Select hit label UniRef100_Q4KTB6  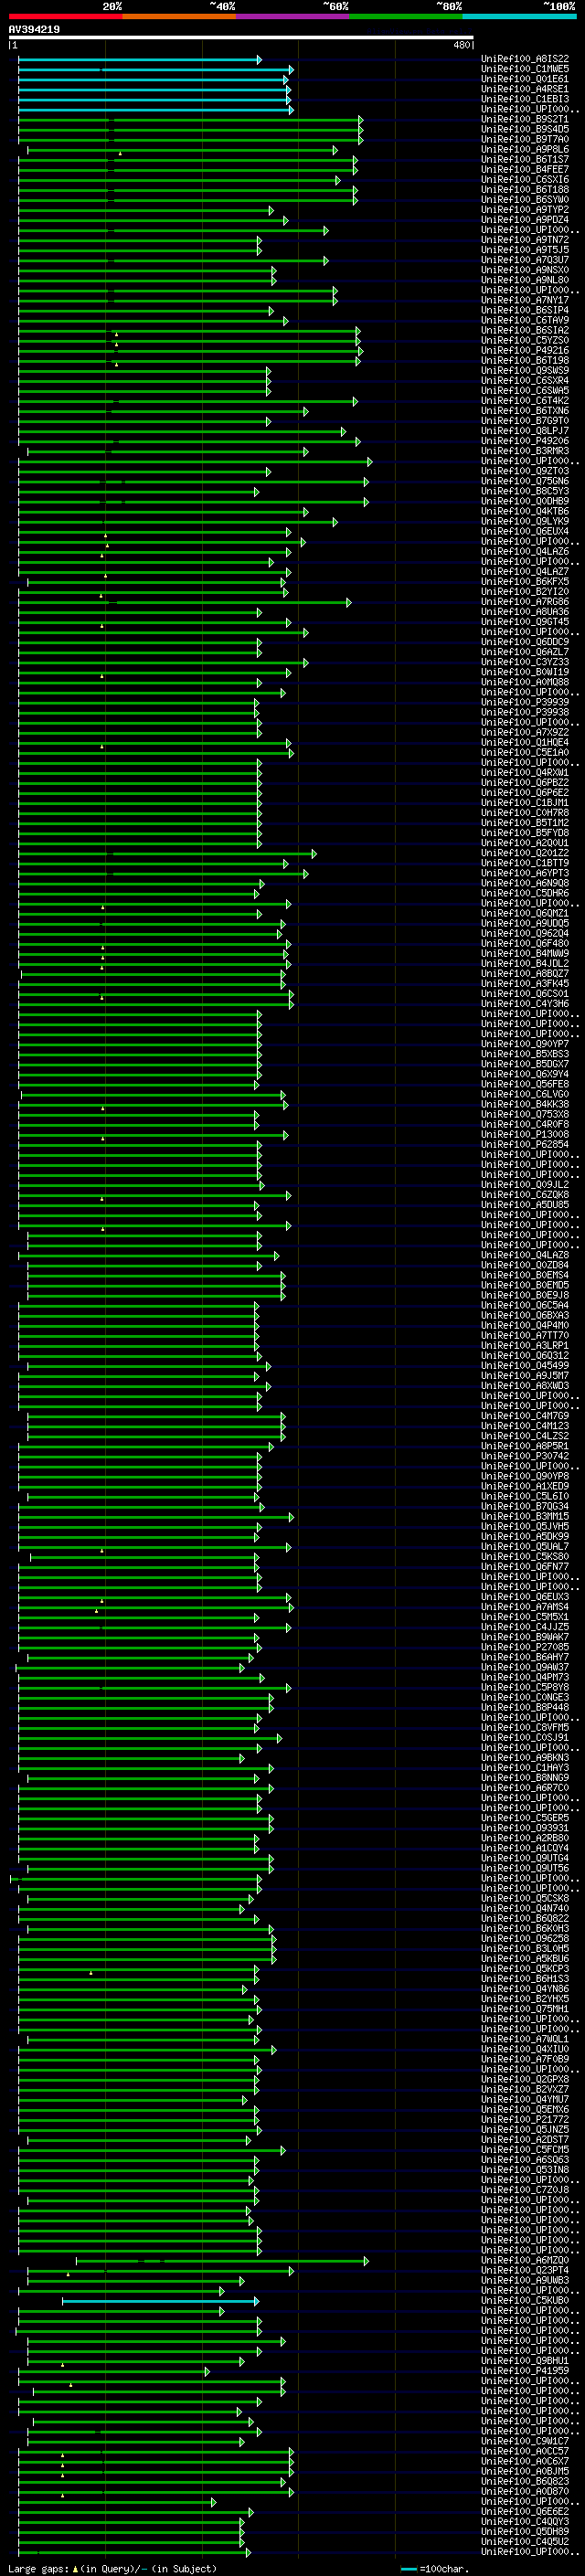pos(525,511)
